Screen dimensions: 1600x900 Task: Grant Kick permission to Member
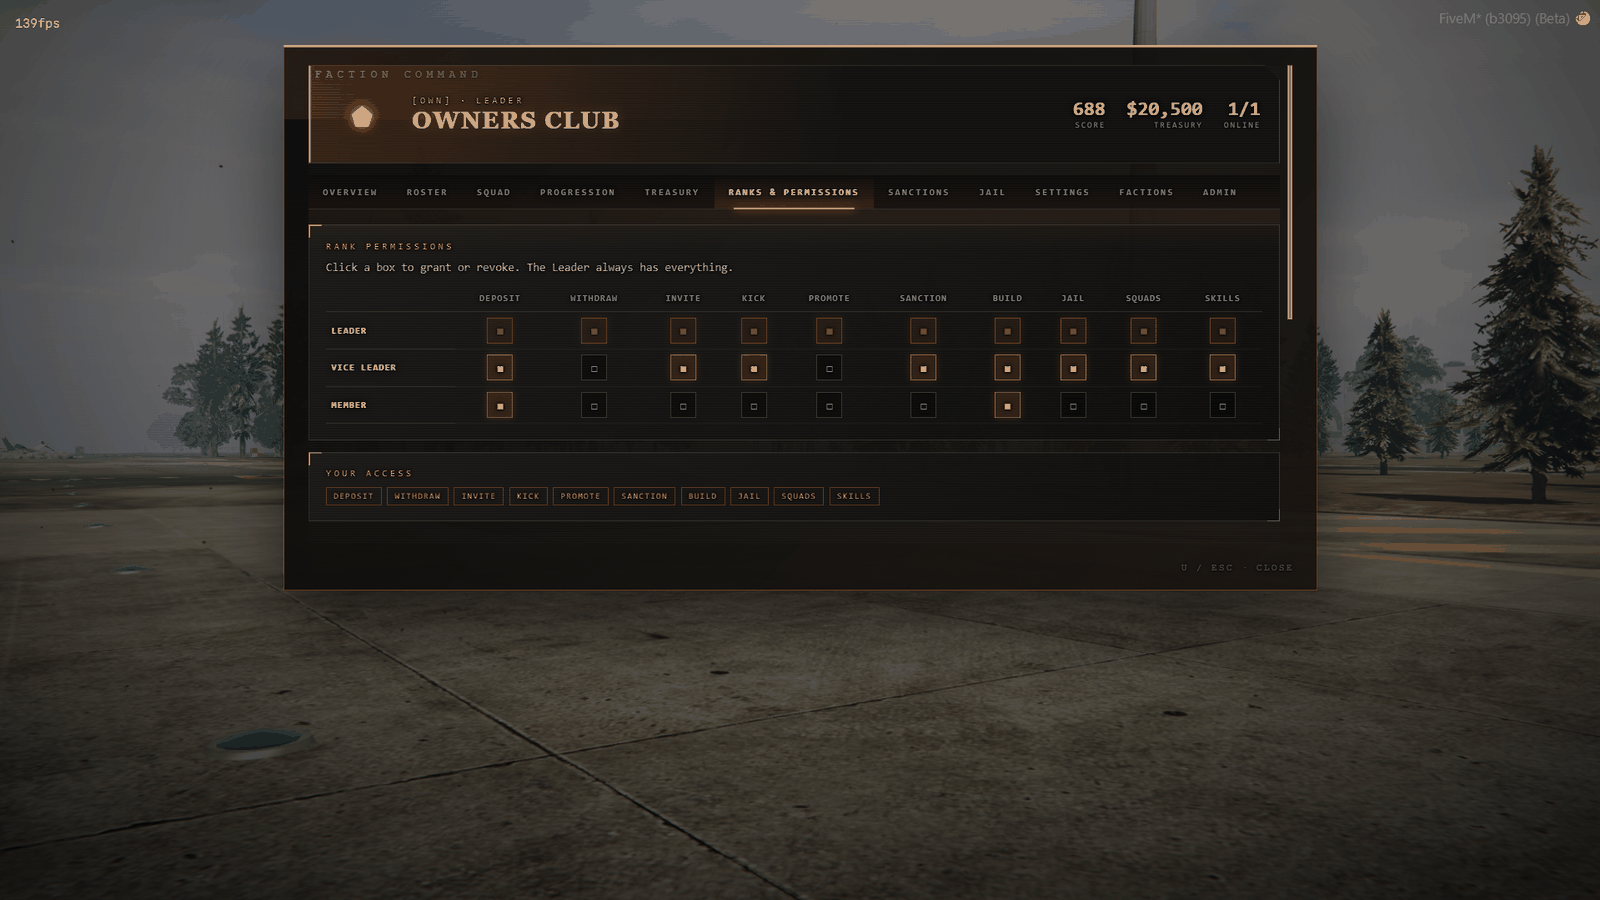pos(754,405)
